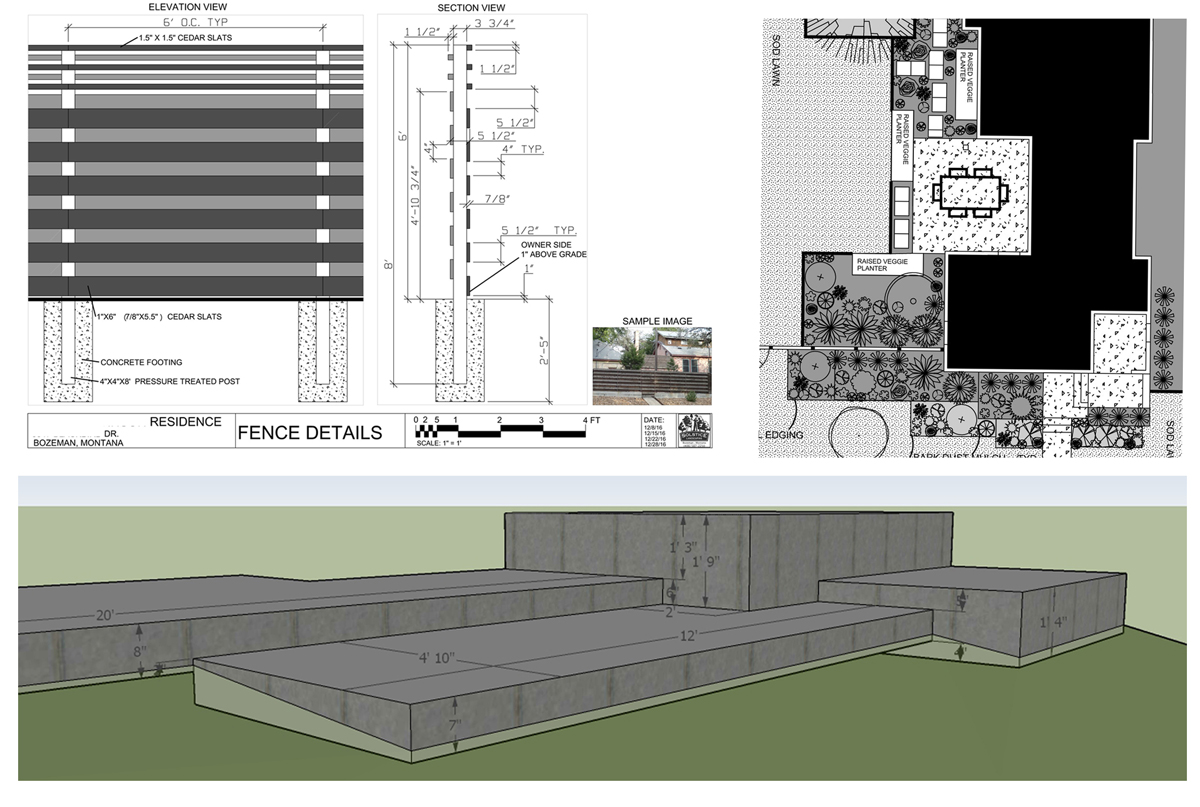
Task: Click the BOZEMAN, MONTANA text
Action: point(78,443)
